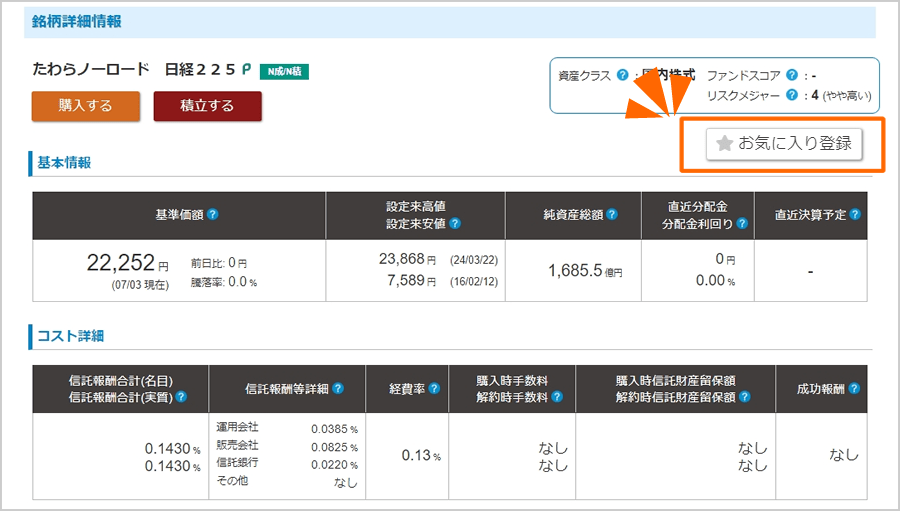Click the green P icon after 日経225
This screenshot has height=511, width=900.
(x=247, y=69)
